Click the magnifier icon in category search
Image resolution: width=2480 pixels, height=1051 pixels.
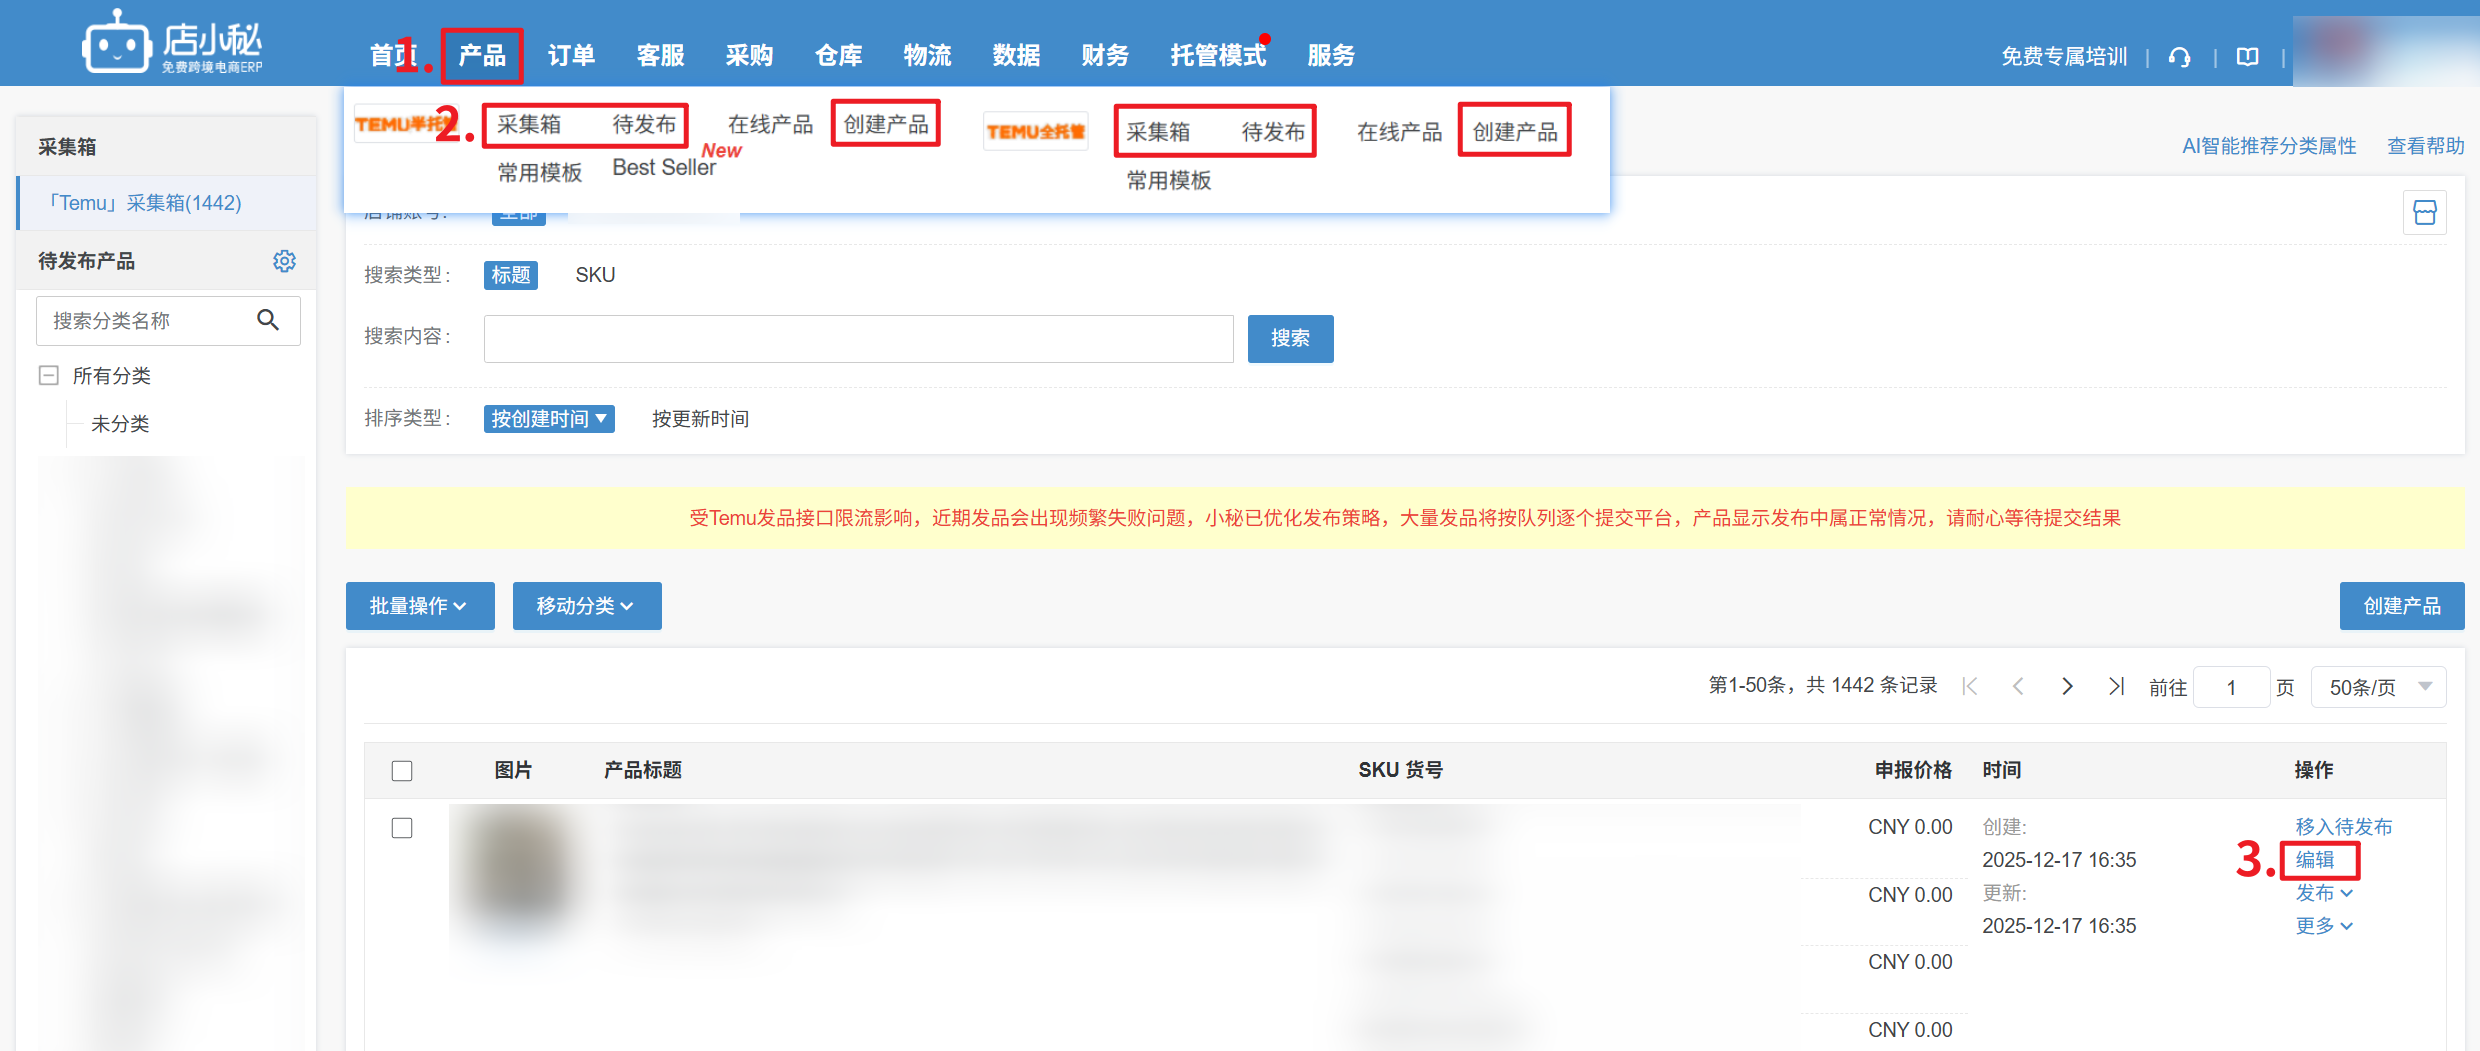pos(268,320)
